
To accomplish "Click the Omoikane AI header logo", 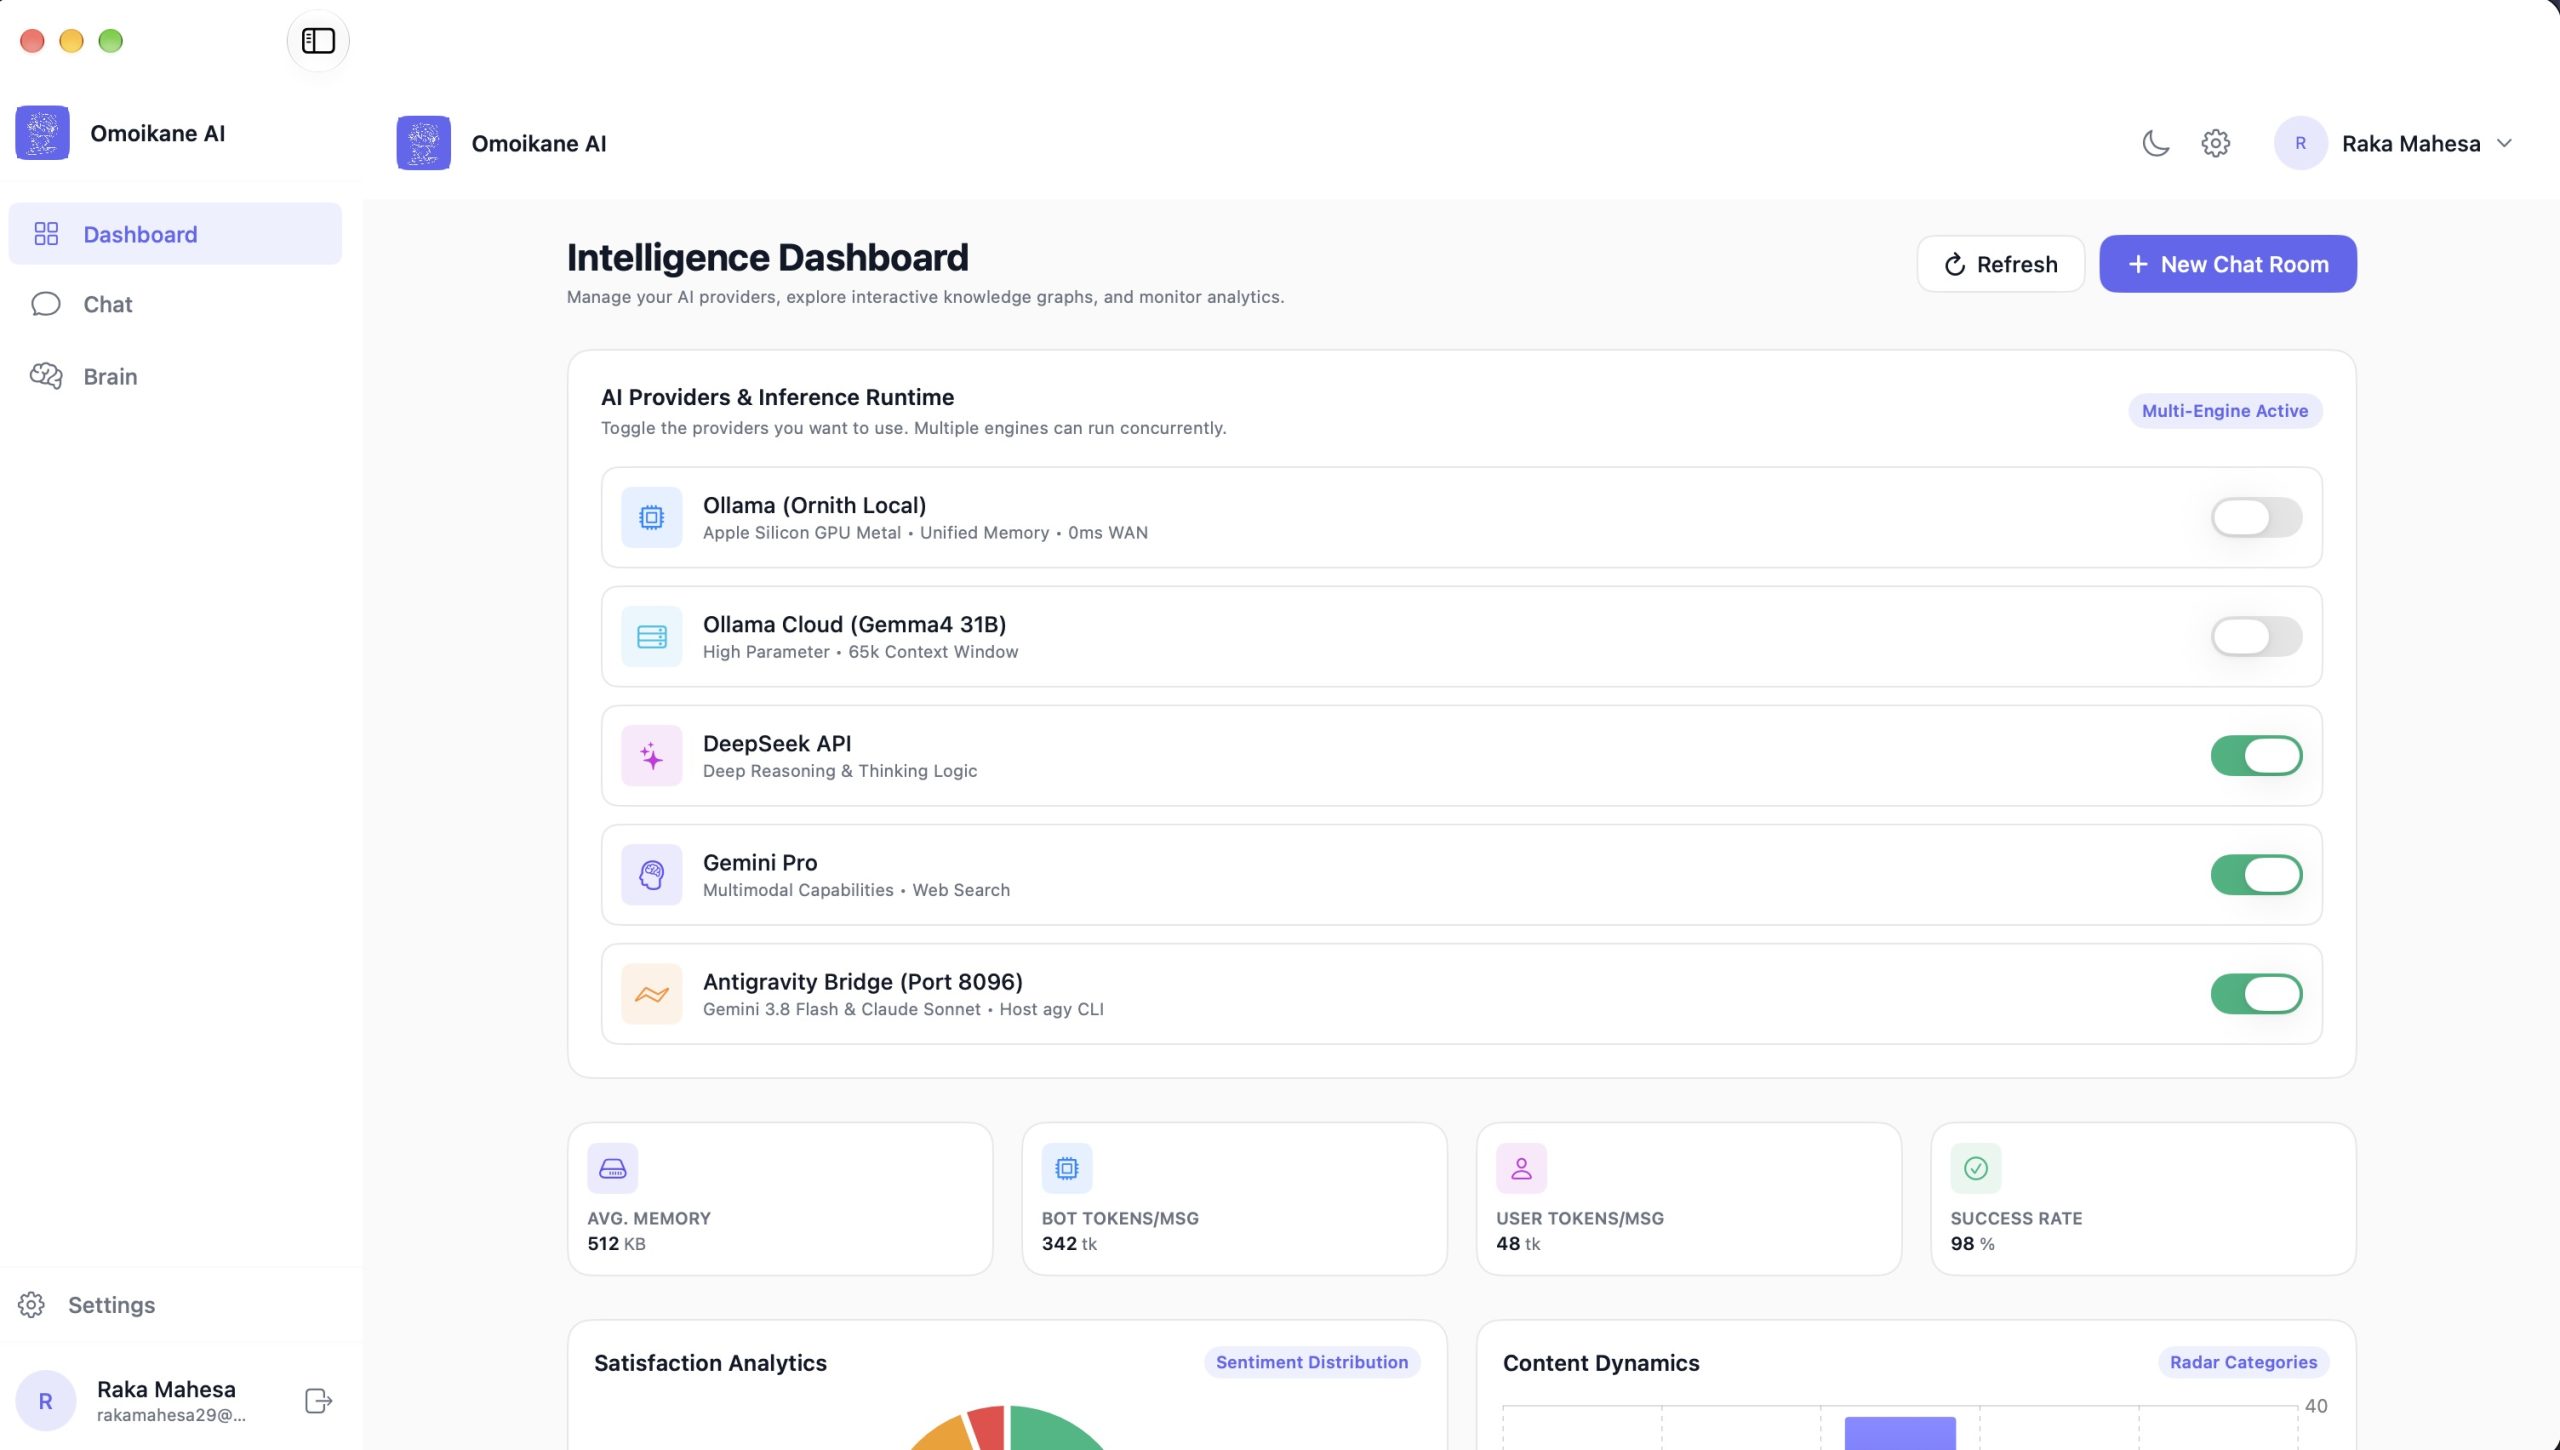I will (424, 143).
